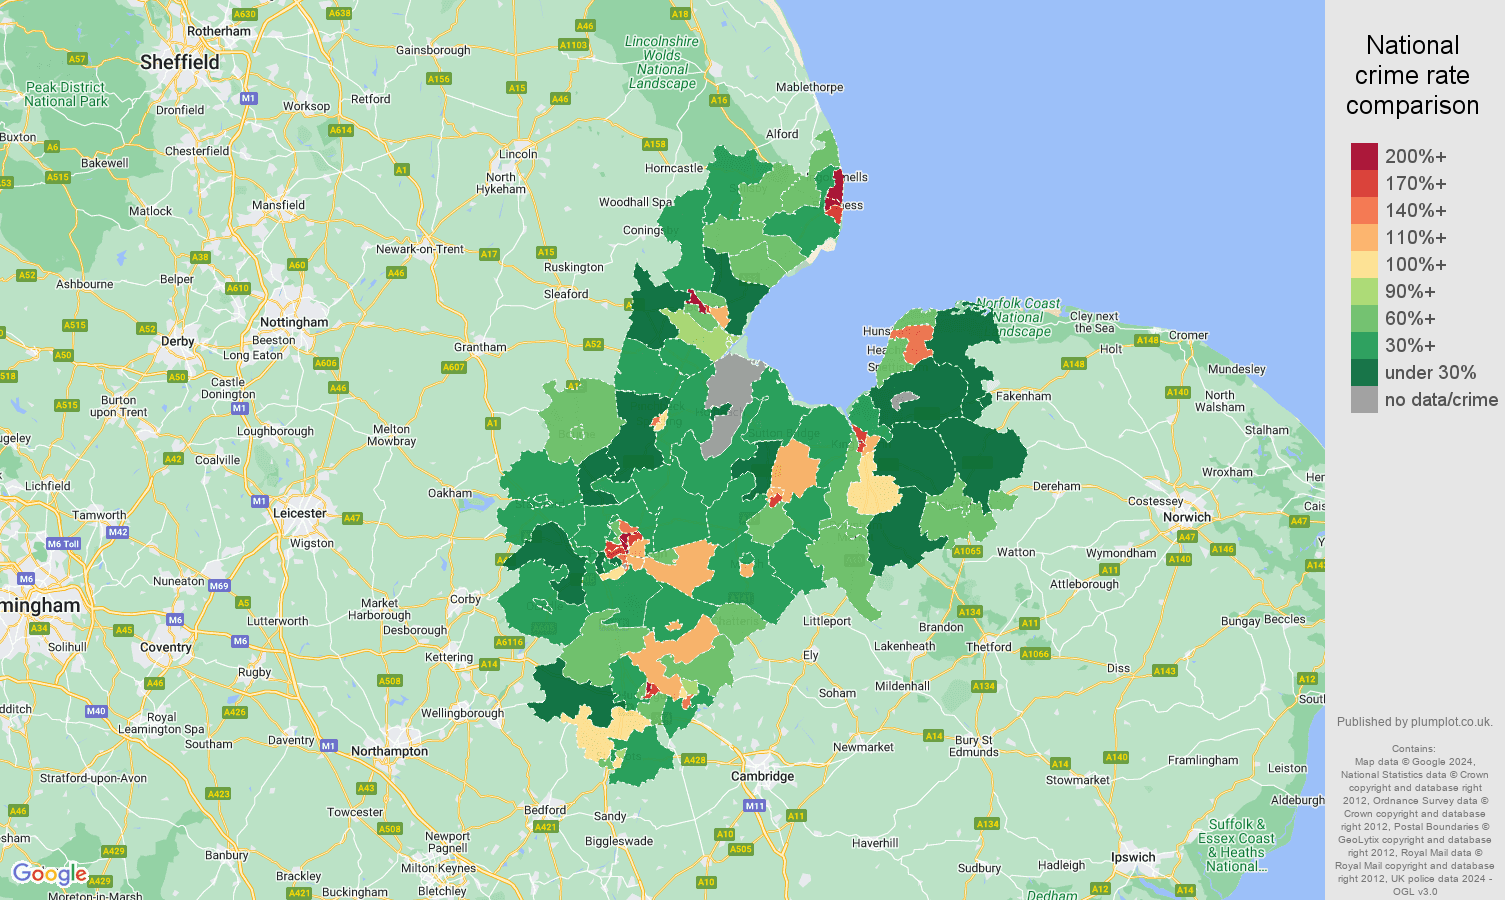
Task: Click the National crime rate comparison title
Action: coord(1412,75)
